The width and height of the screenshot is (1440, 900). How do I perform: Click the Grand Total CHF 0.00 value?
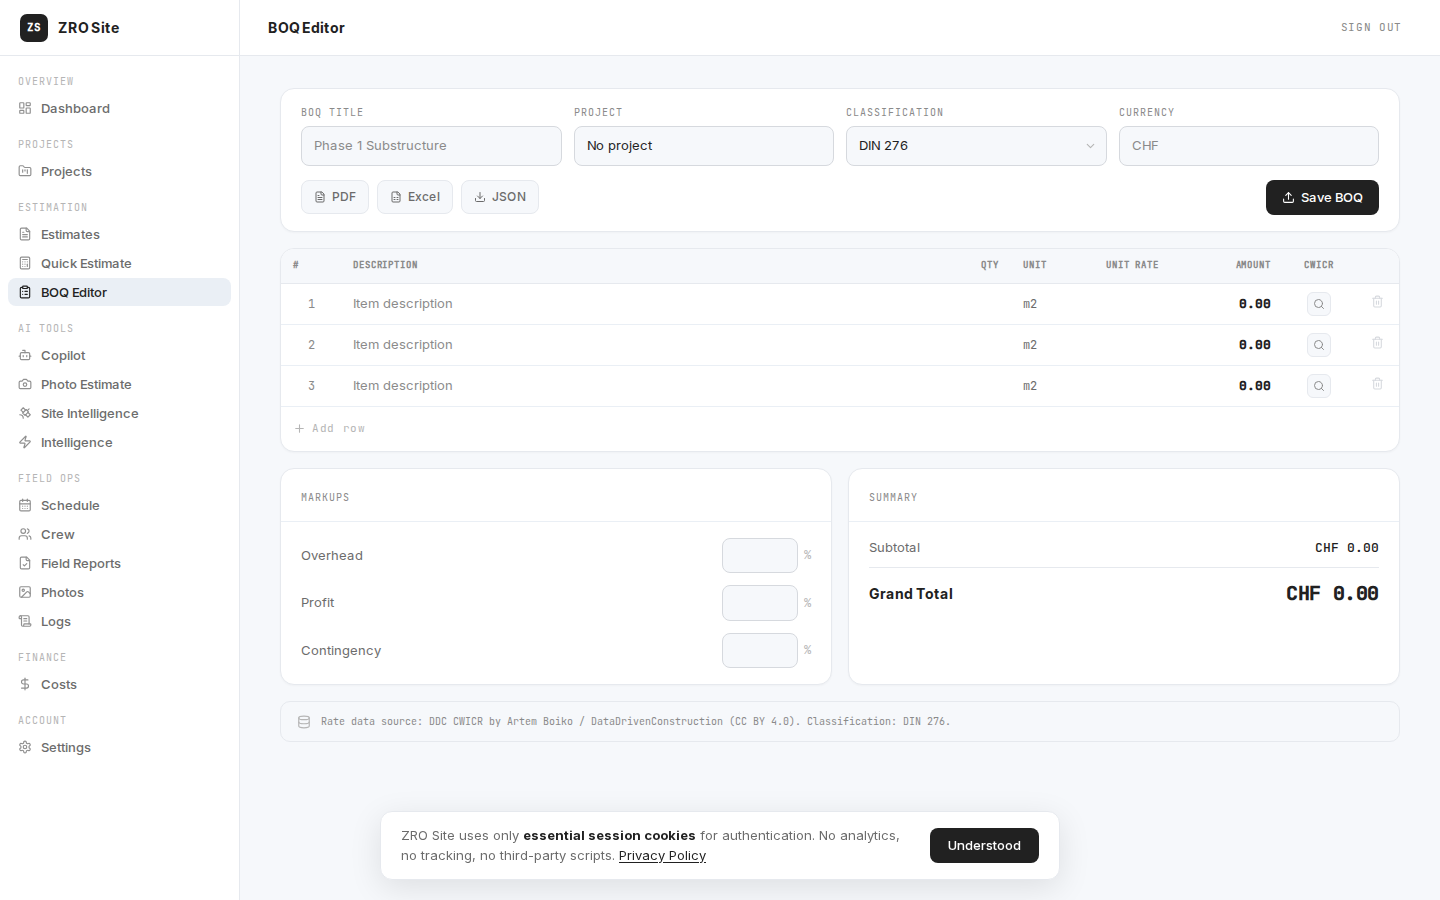[1332, 594]
